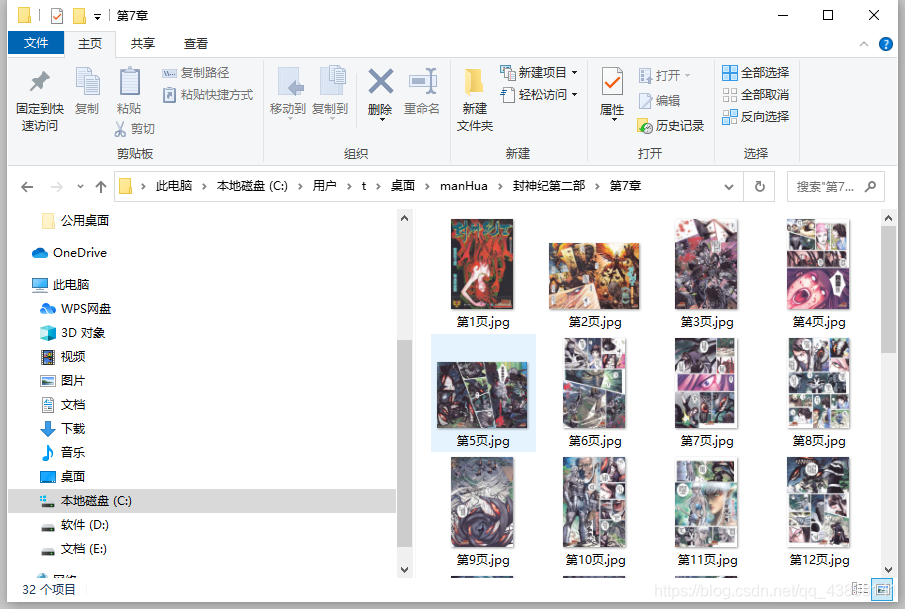Click the properties checkmark icon in the title bar

click(57, 16)
